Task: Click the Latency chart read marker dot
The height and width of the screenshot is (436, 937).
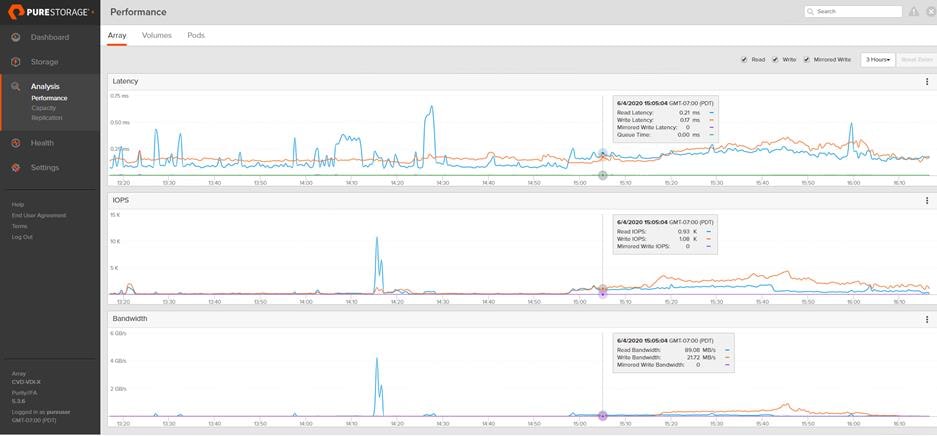Action: [602, 153]
